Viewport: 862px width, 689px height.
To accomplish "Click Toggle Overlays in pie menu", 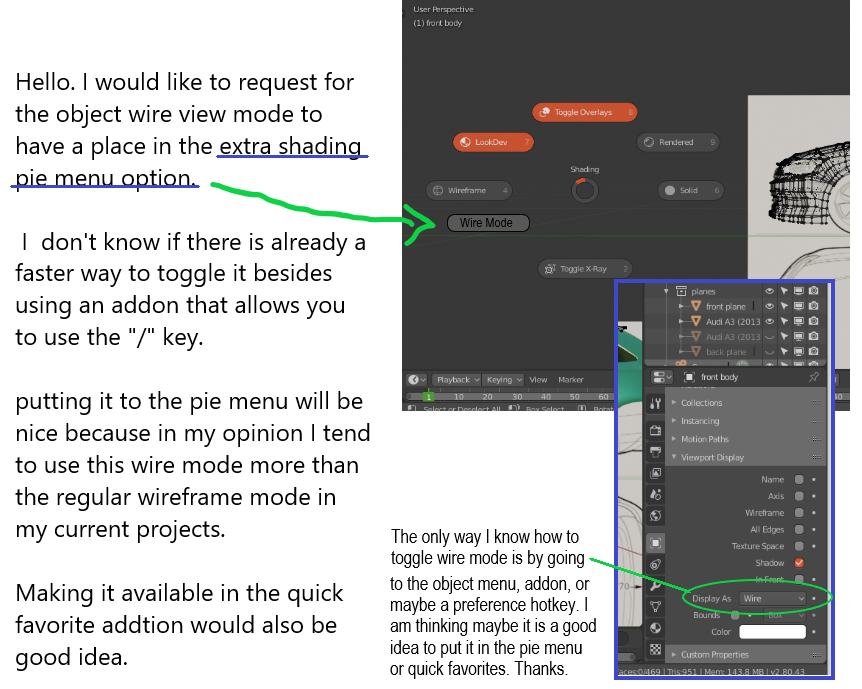I will (x=584, y=112).
